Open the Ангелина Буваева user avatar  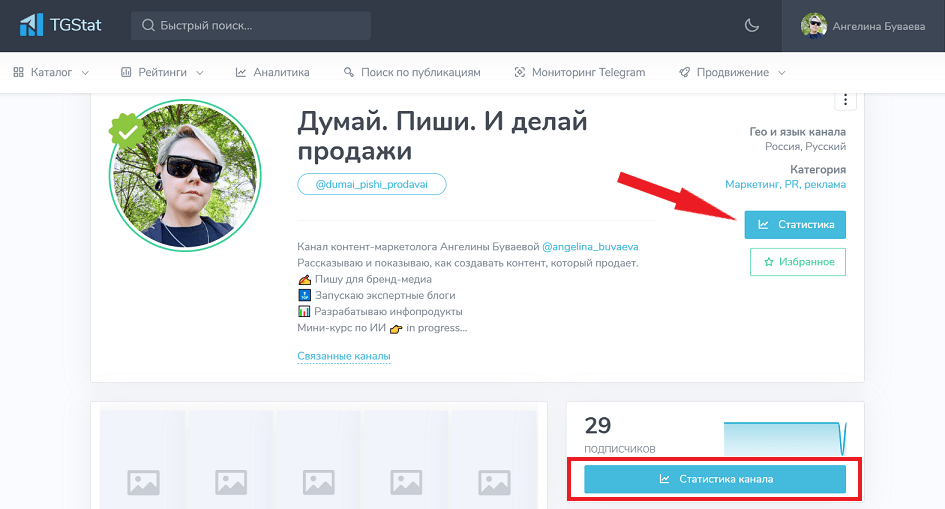click(814, 26)
